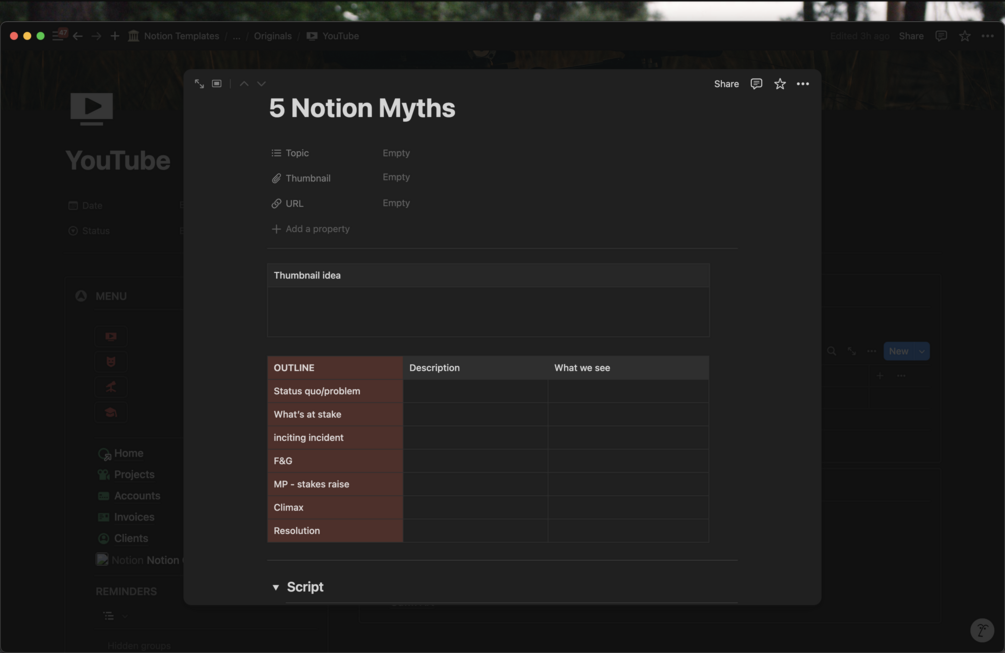Viewport: 1005px width, 653px height.
Task: Open Projects in the sidebar menu
Action: tap(126, 474)
